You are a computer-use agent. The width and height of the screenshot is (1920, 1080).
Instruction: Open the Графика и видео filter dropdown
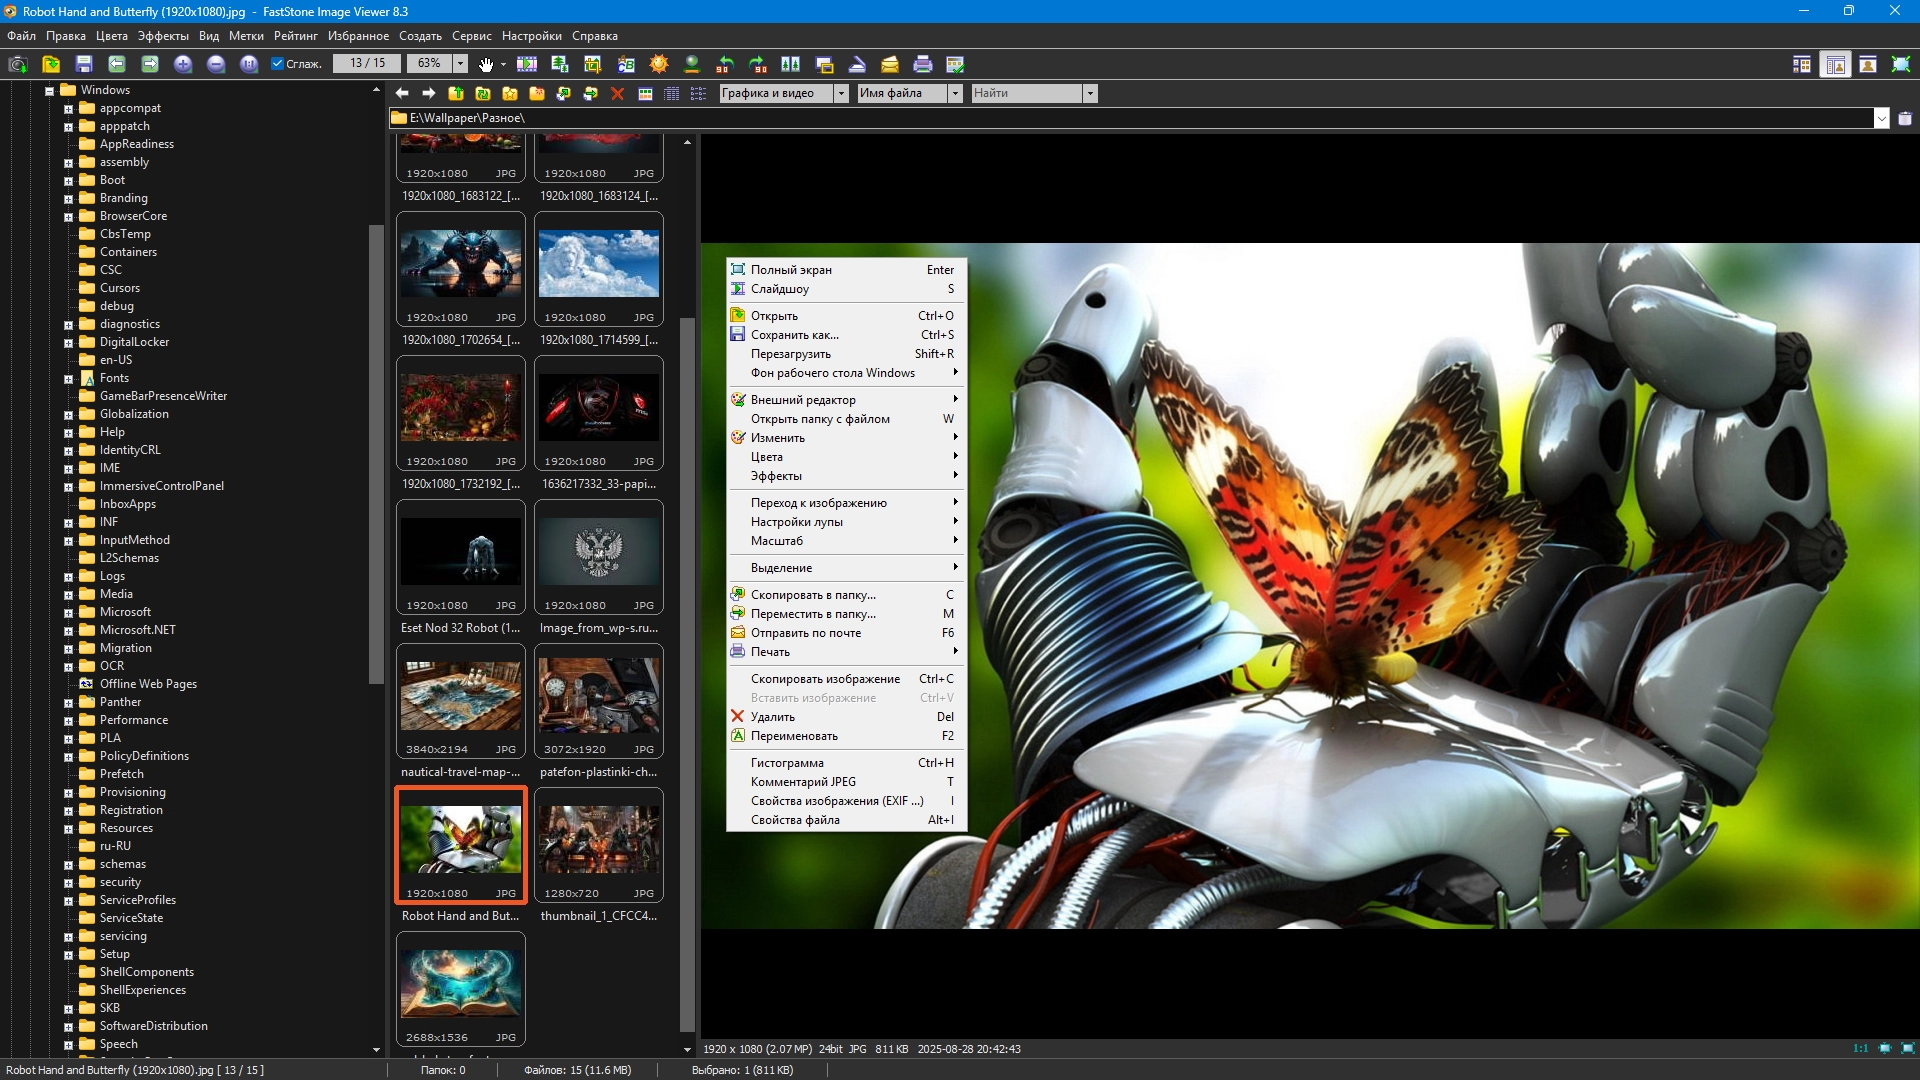pos(841,93)
